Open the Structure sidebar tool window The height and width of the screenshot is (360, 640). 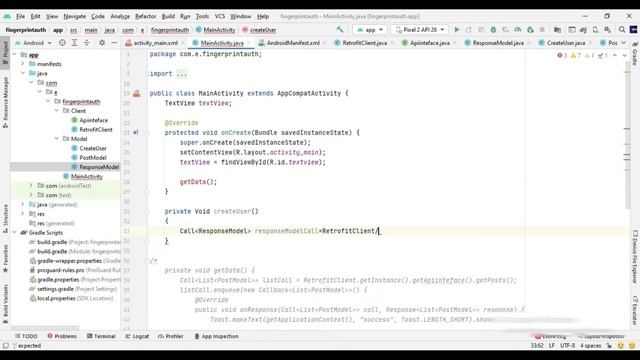click(5, 219)
